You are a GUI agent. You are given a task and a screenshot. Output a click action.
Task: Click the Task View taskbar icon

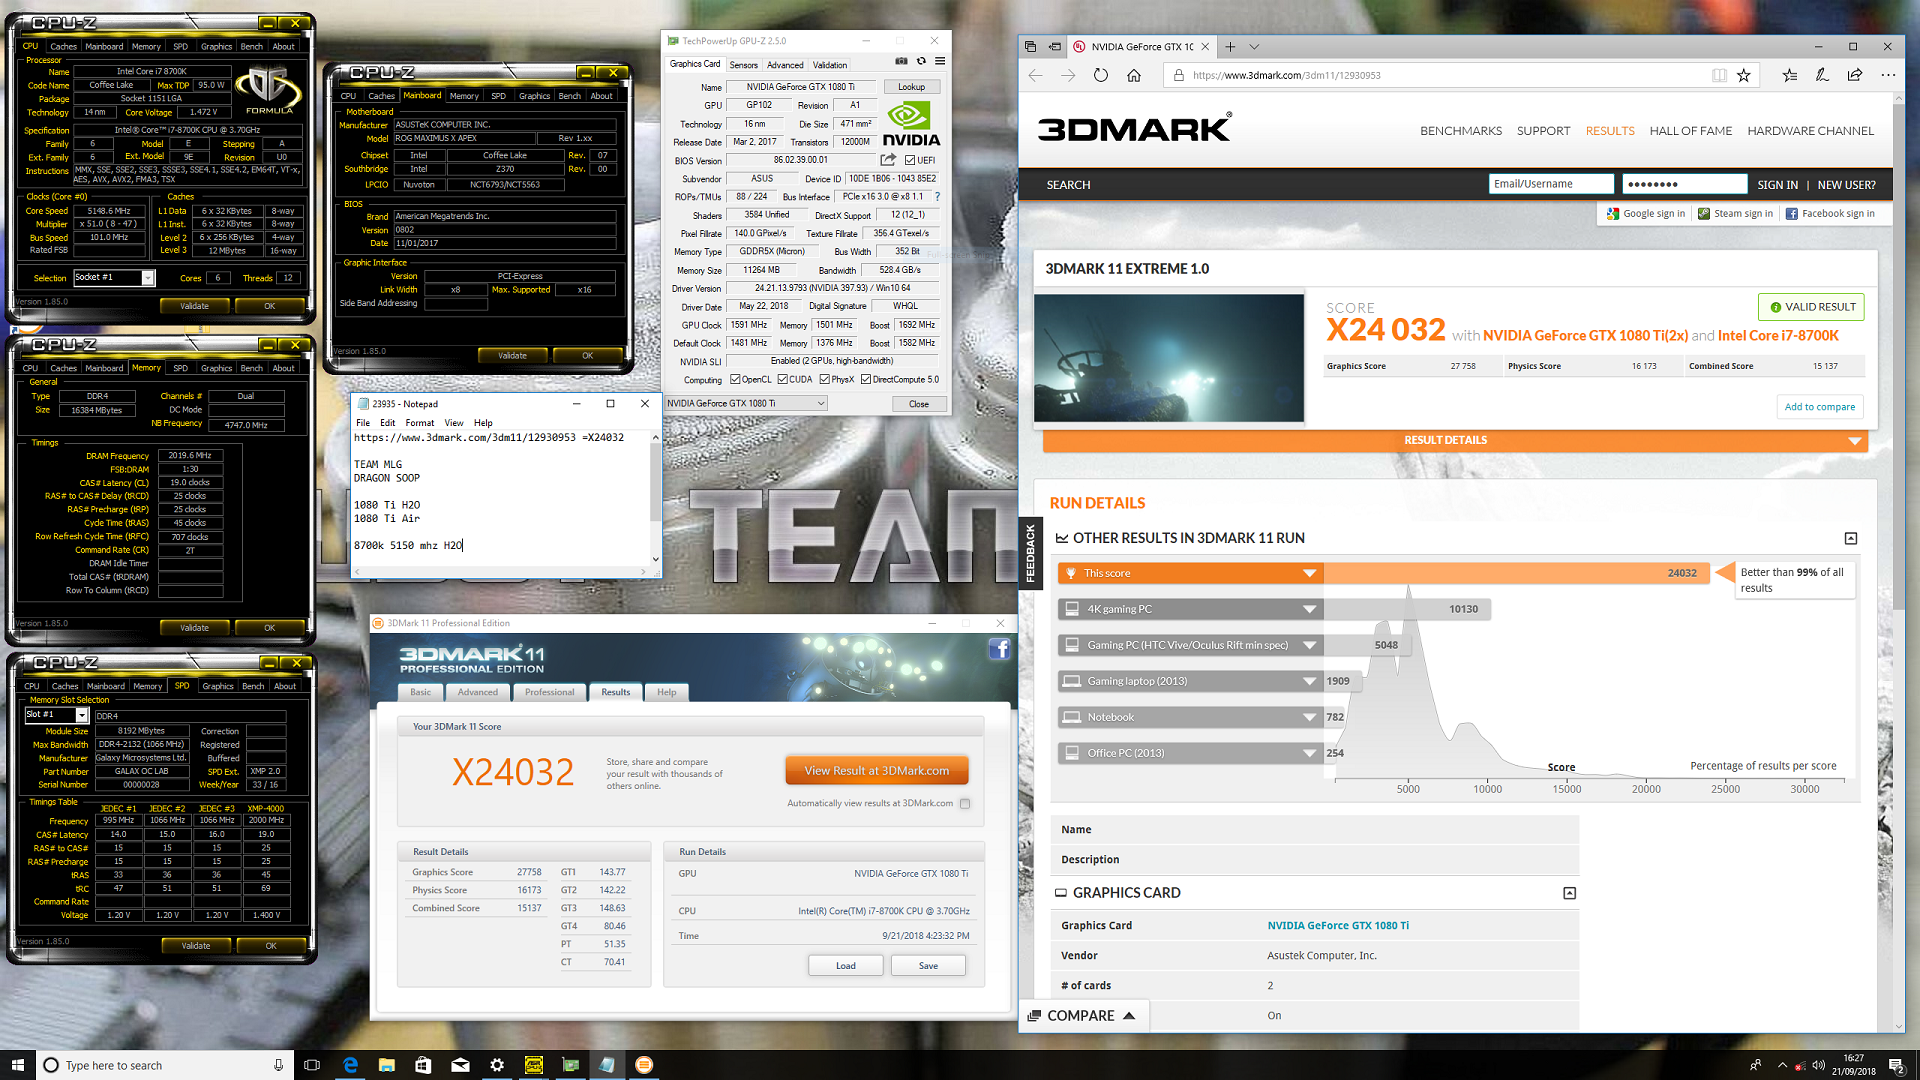[312, 1065]
